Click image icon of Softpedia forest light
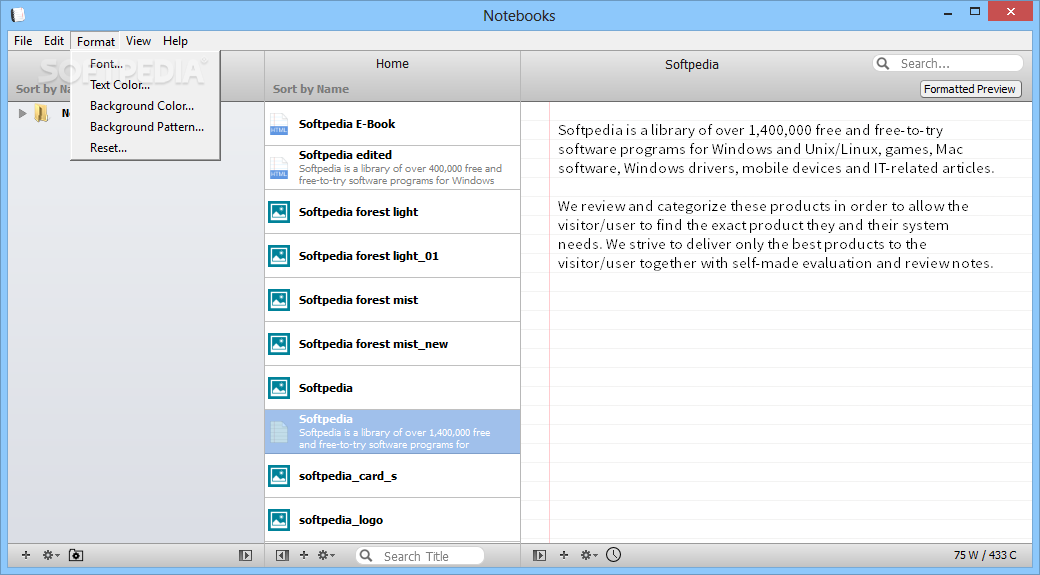This screenshot has width=1040, height=575. [279, 212]
